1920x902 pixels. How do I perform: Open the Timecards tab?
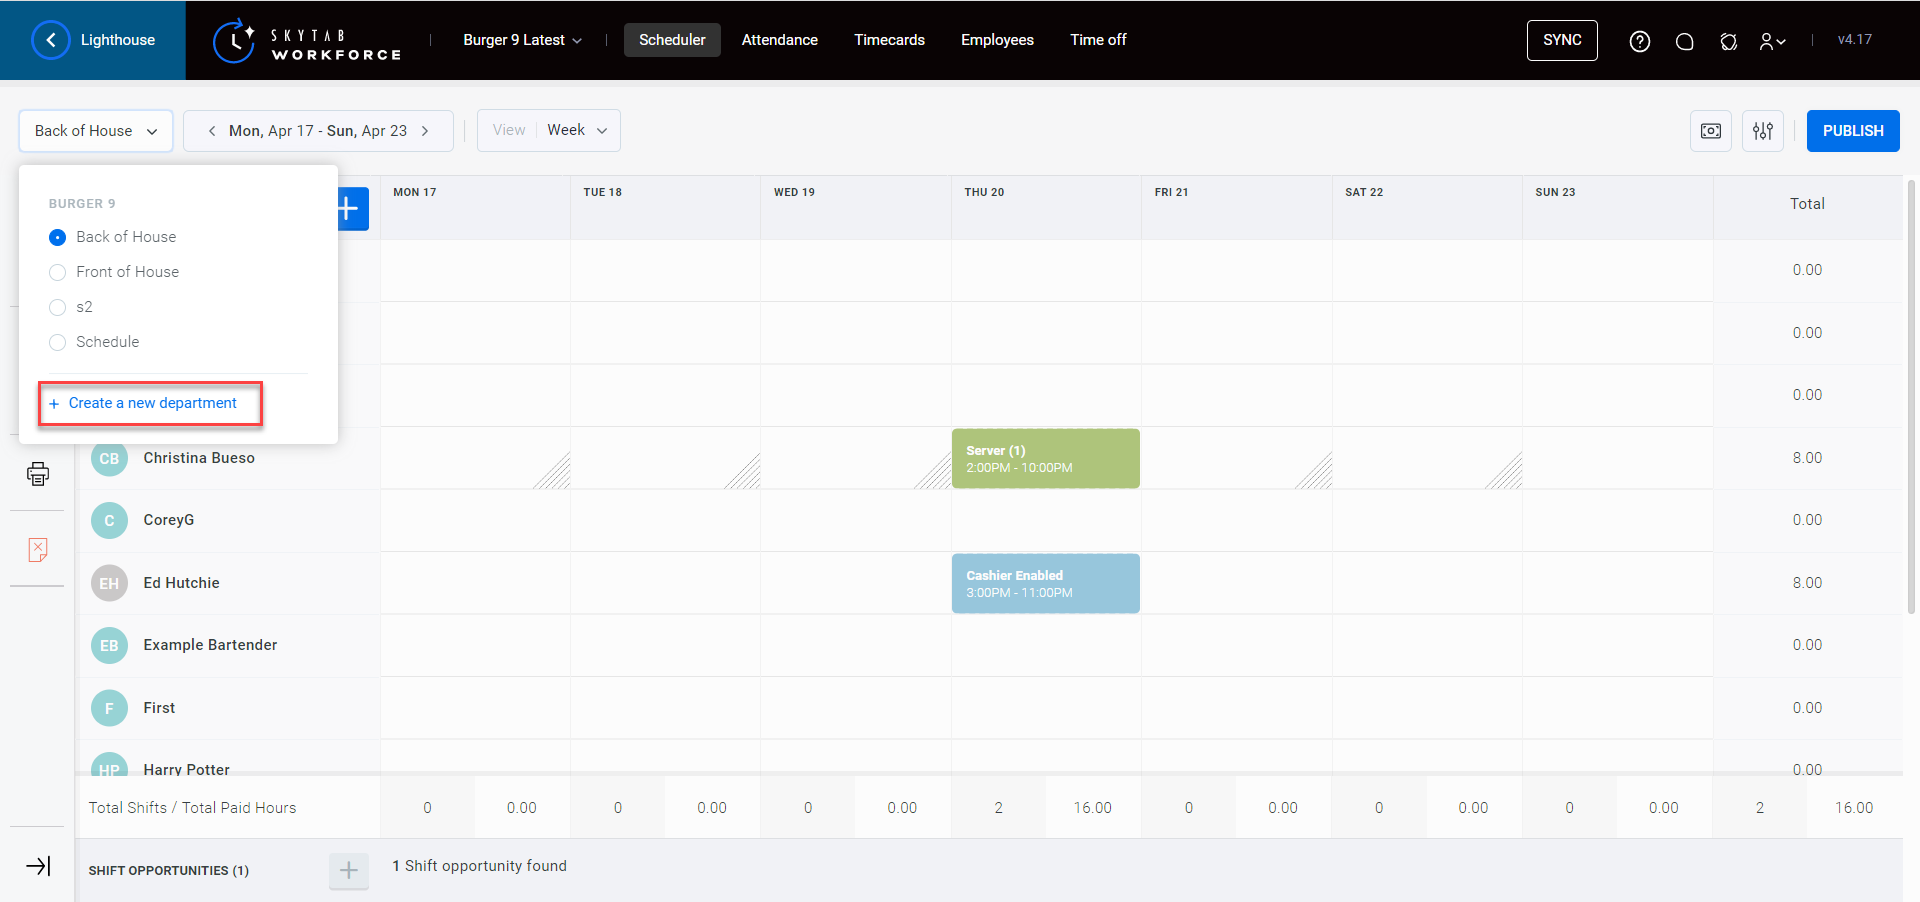point(889,40)
